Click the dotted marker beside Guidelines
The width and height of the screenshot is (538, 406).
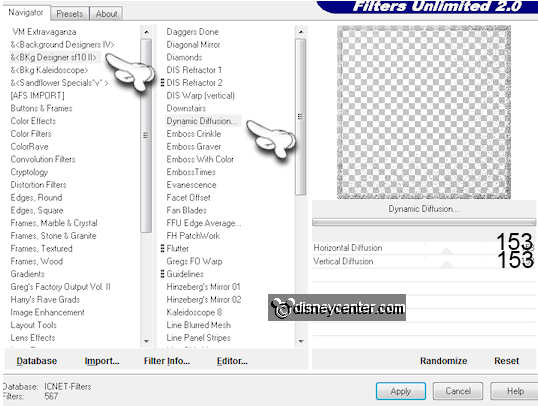tap(162, 274)
